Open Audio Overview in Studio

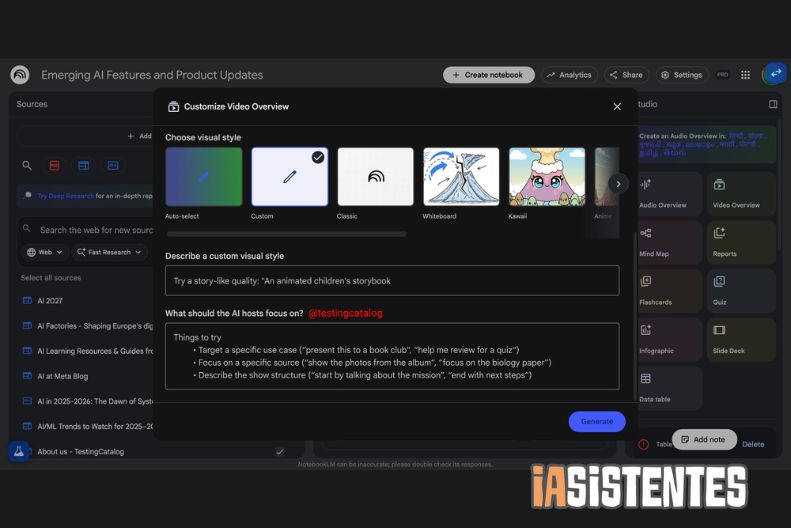tap(669, 193)
